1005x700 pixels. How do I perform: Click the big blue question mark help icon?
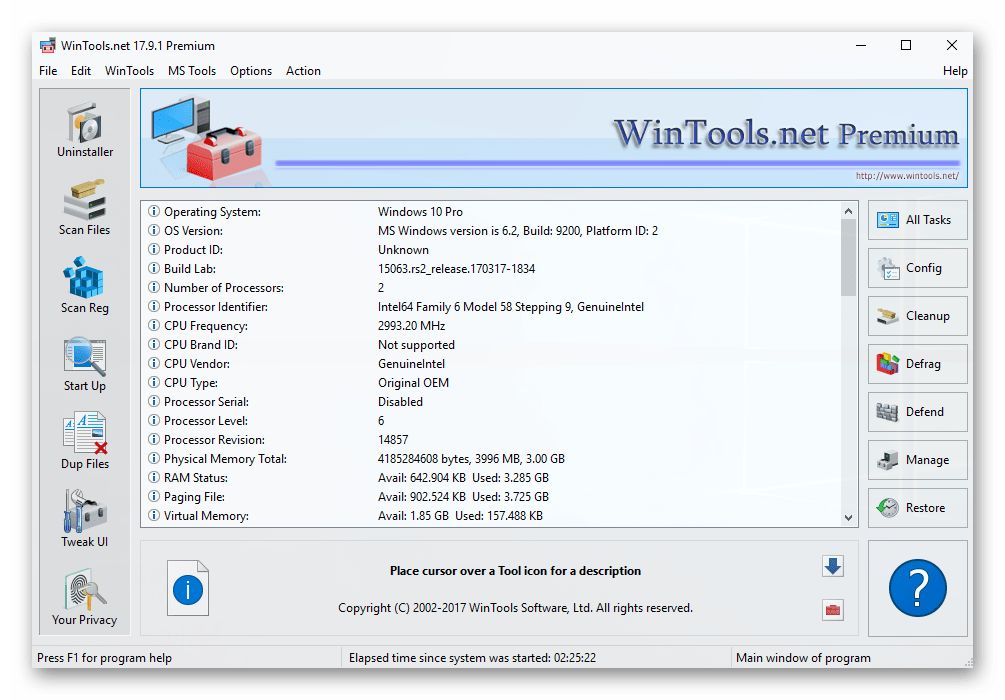tap(917, 588)
